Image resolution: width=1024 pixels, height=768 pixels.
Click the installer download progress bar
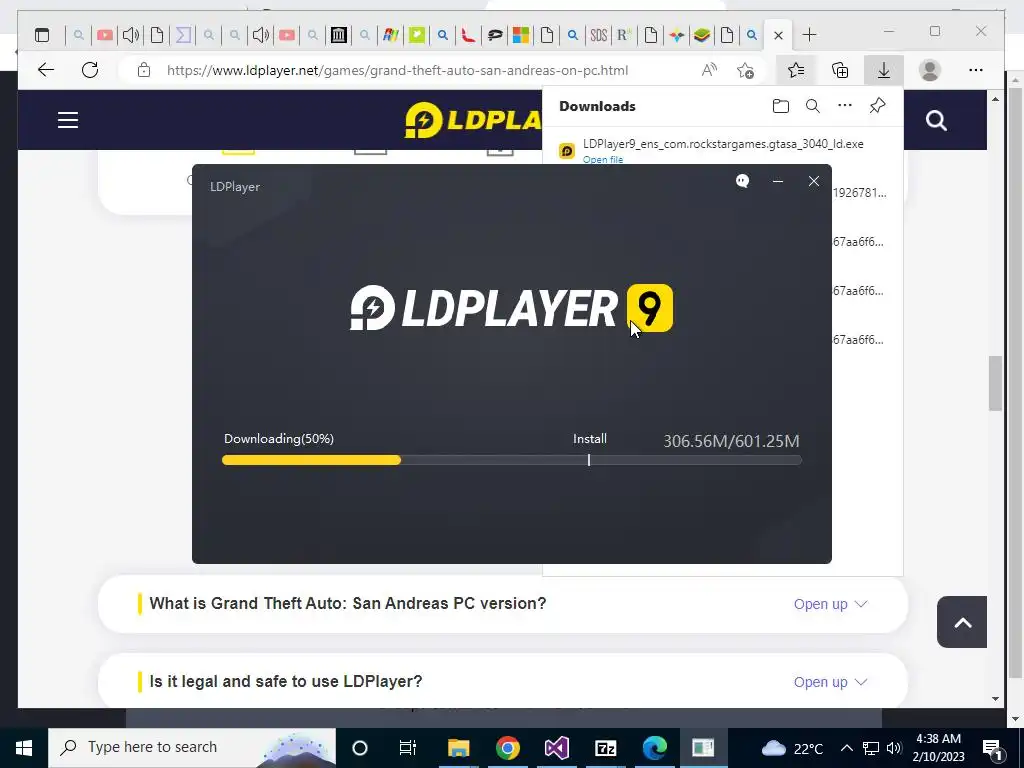pos(511,460)
